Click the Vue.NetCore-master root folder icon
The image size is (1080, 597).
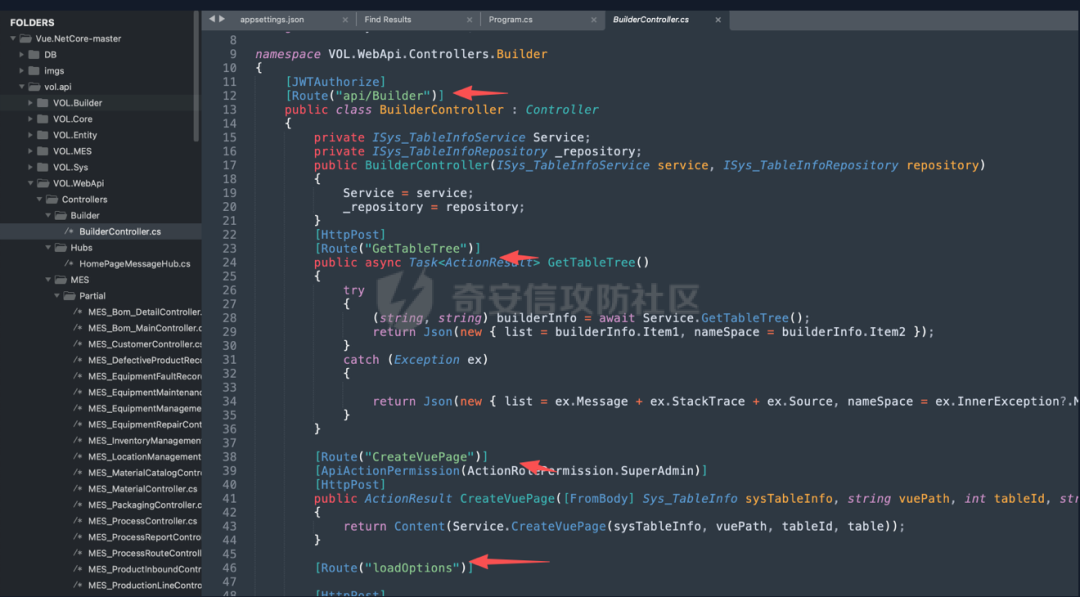[x=25, y=39]
